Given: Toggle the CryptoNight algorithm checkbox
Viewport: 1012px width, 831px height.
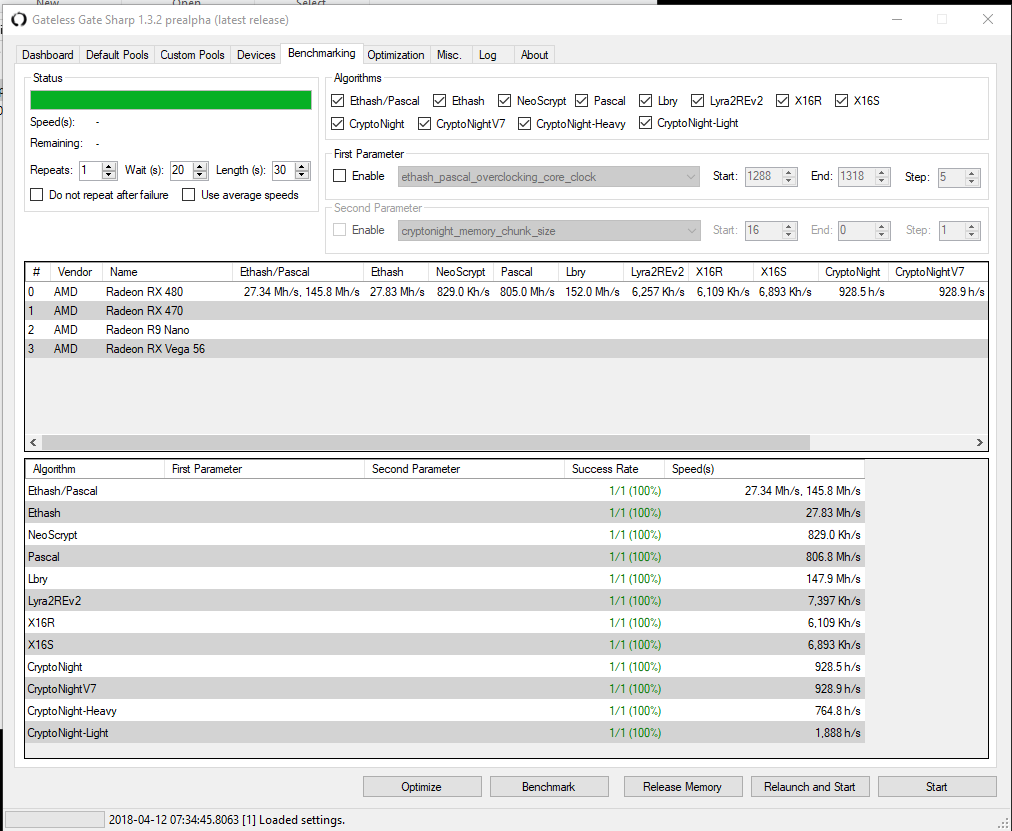Looking at the screenshot, I should (x=337, y=123).
